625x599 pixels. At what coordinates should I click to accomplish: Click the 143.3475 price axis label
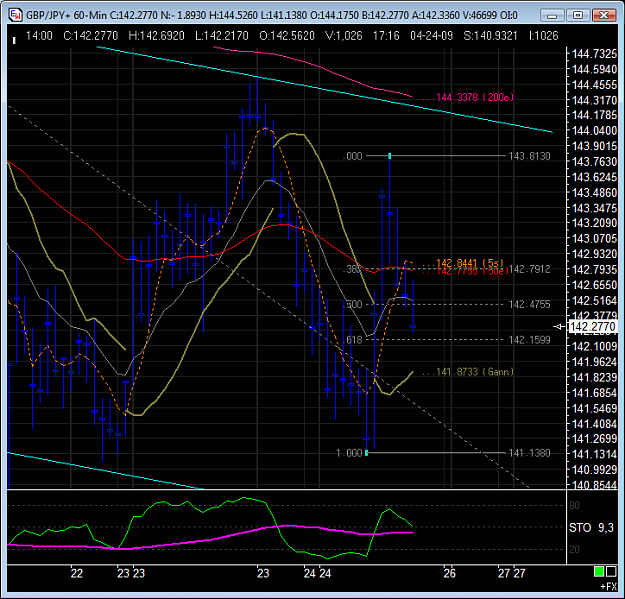(x=594, y=208)
